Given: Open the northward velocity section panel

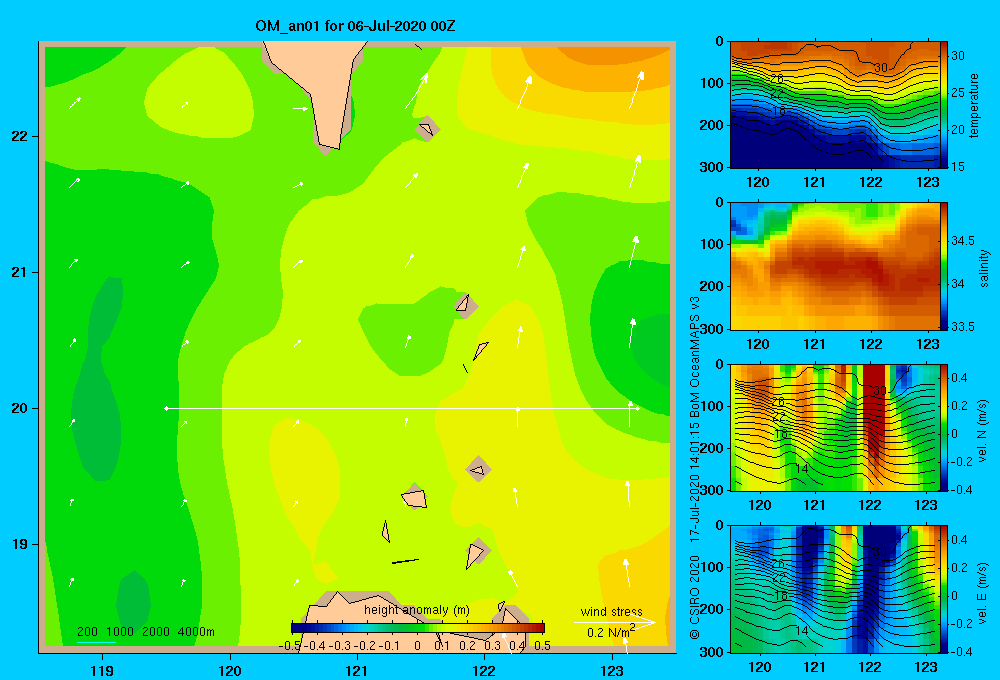Looking at the screenshot, I should coord(835,427).
